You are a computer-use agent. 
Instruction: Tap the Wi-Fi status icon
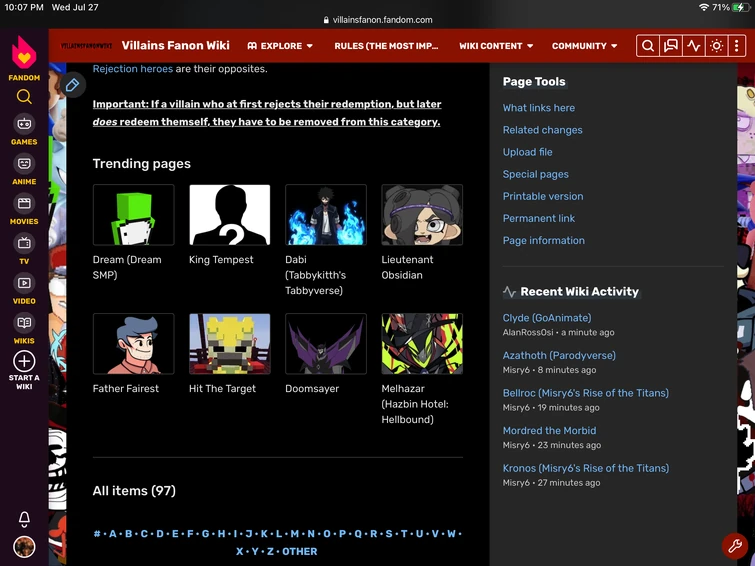pyautogui.click(x=704, y=7)
